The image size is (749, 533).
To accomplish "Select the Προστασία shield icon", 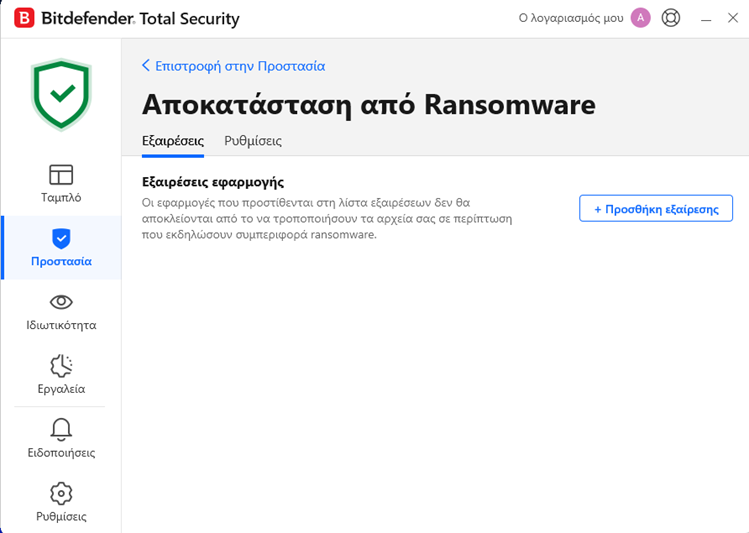I will tap(61, 238).
